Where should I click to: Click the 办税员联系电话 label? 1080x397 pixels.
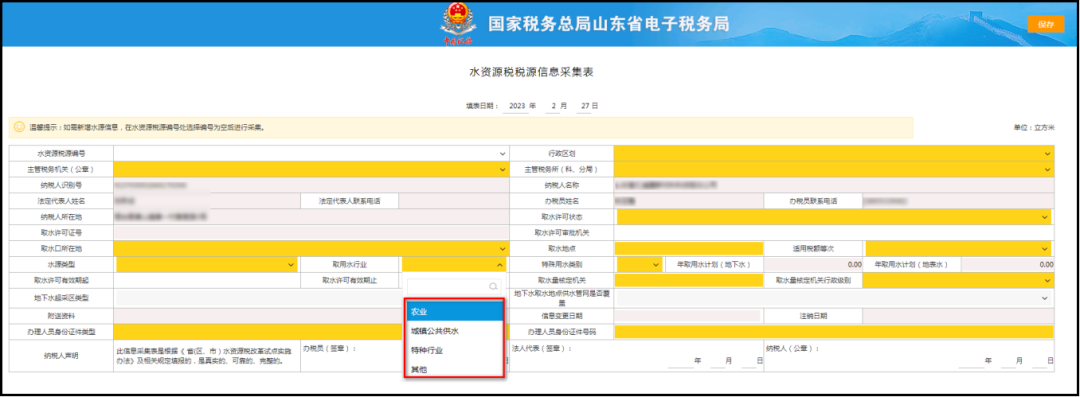pos(812,201)
